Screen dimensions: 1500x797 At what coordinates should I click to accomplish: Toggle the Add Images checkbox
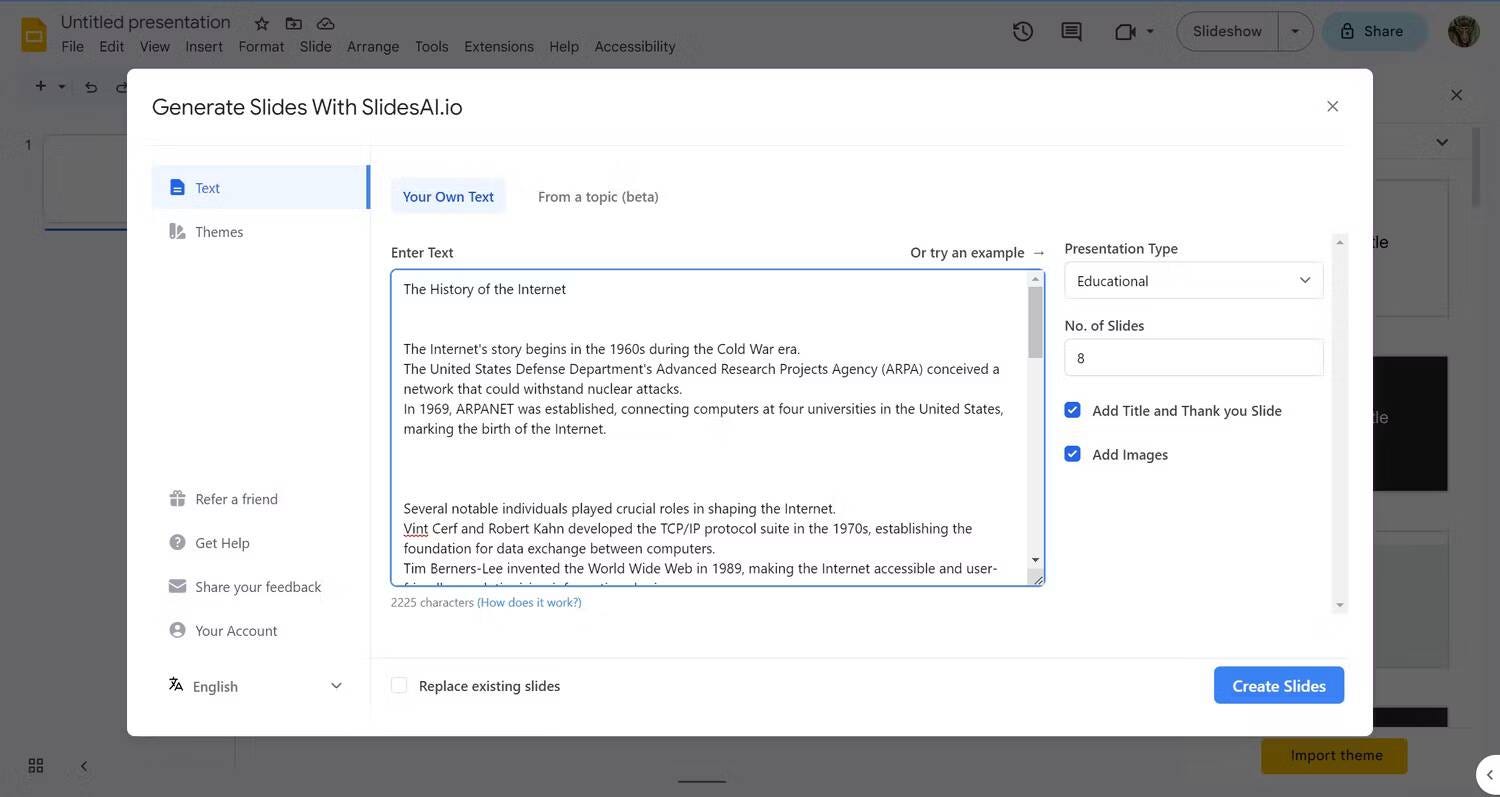tap(1073, 454)
